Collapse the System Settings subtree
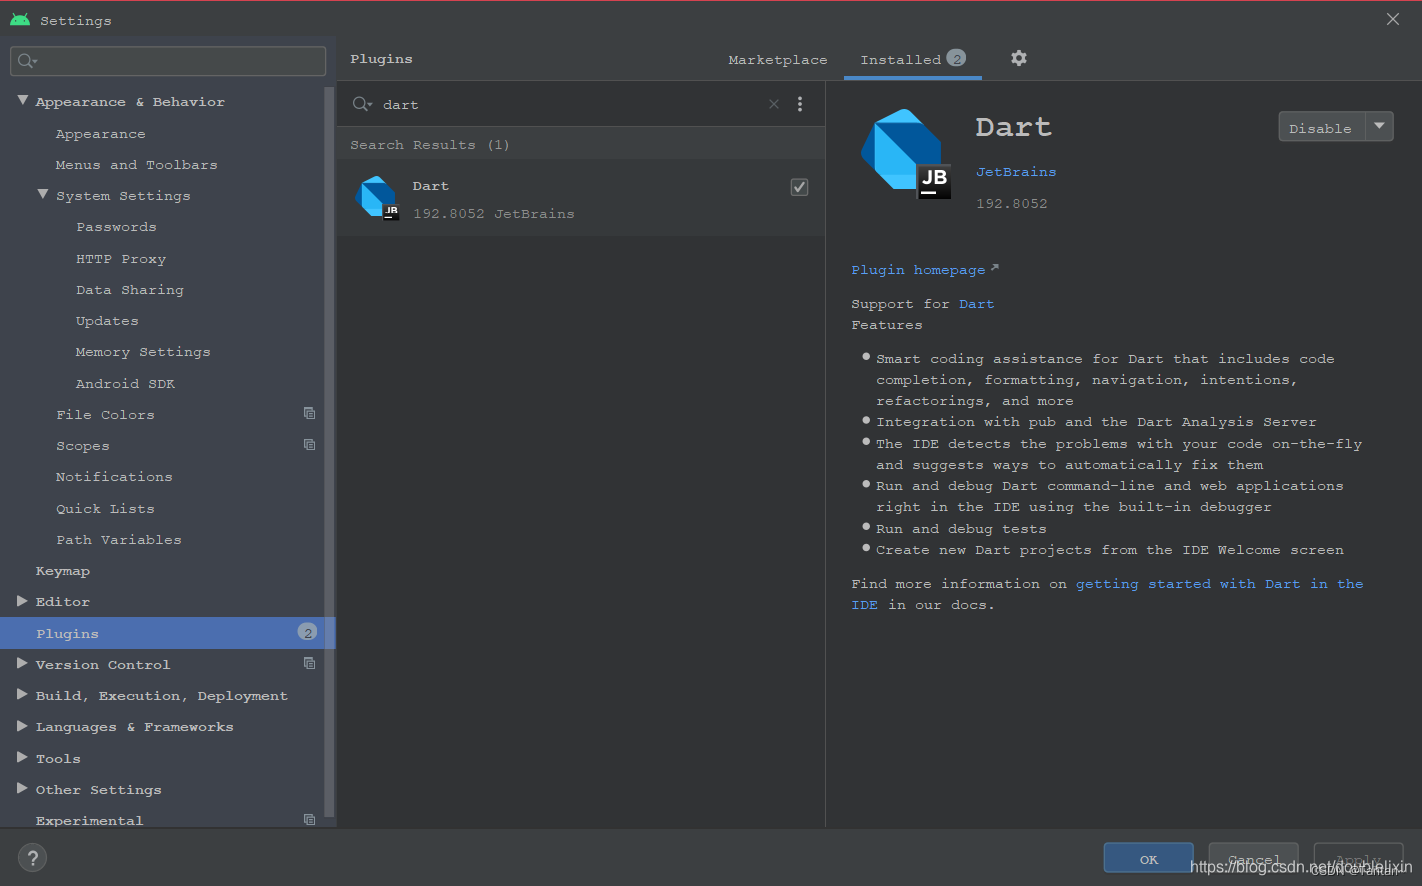Viewport: 1422px width, 886px height. pos(43,194)
